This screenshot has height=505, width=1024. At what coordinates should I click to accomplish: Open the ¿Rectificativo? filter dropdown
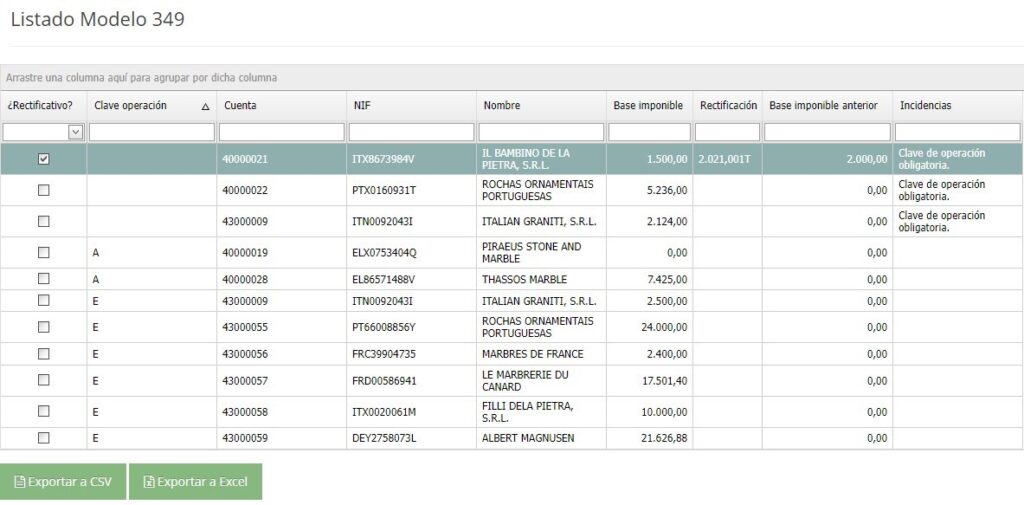pos(75,132)
